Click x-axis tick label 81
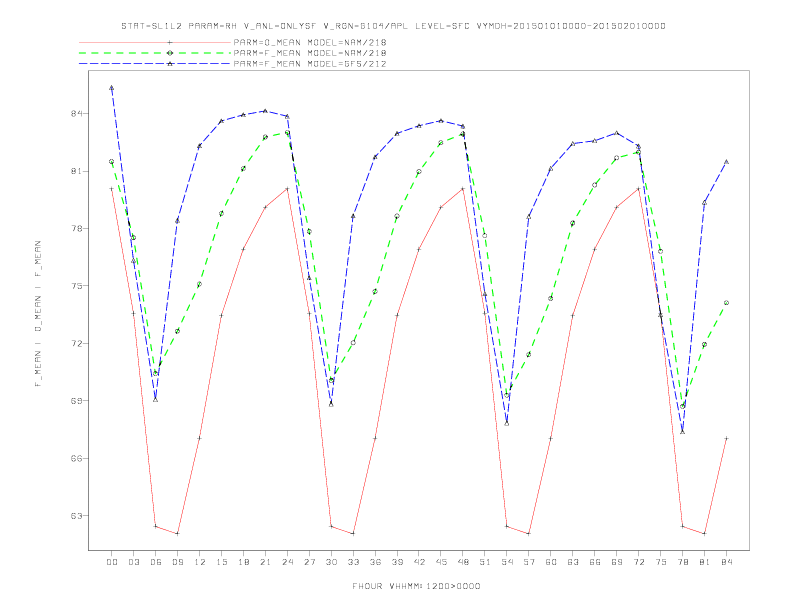 click(x=705, y=562)
